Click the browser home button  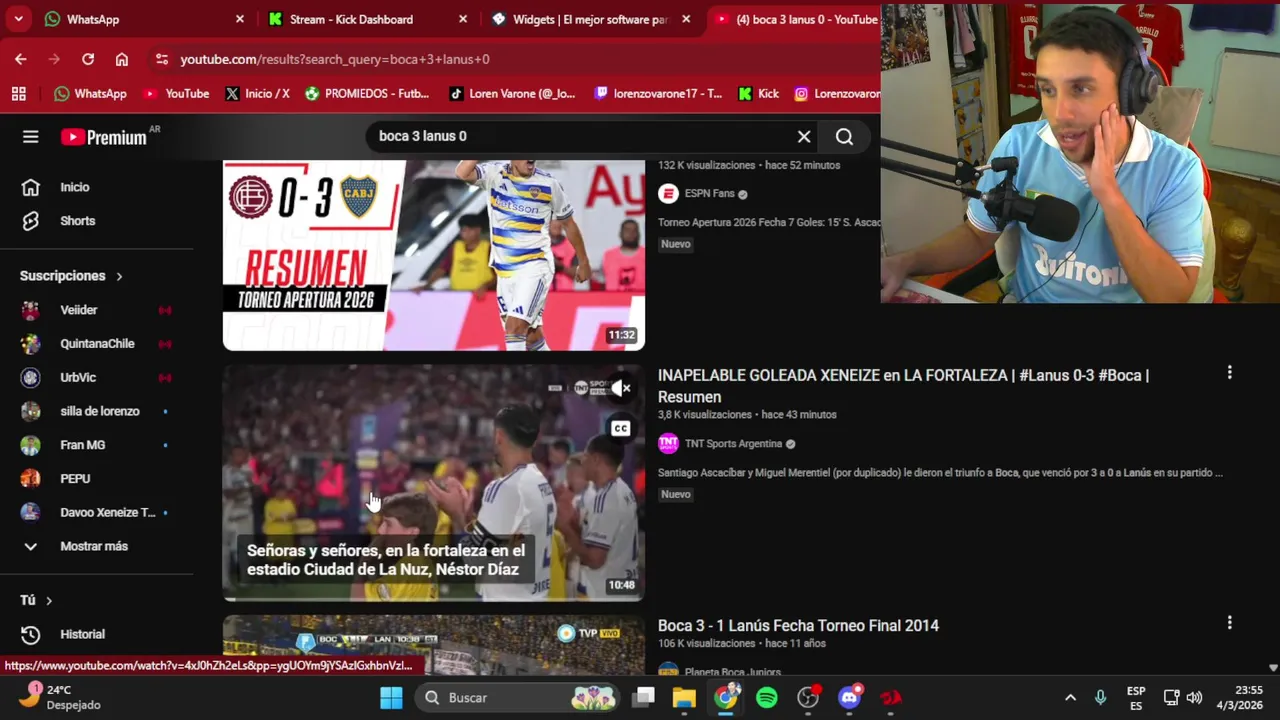click(122, 59)
